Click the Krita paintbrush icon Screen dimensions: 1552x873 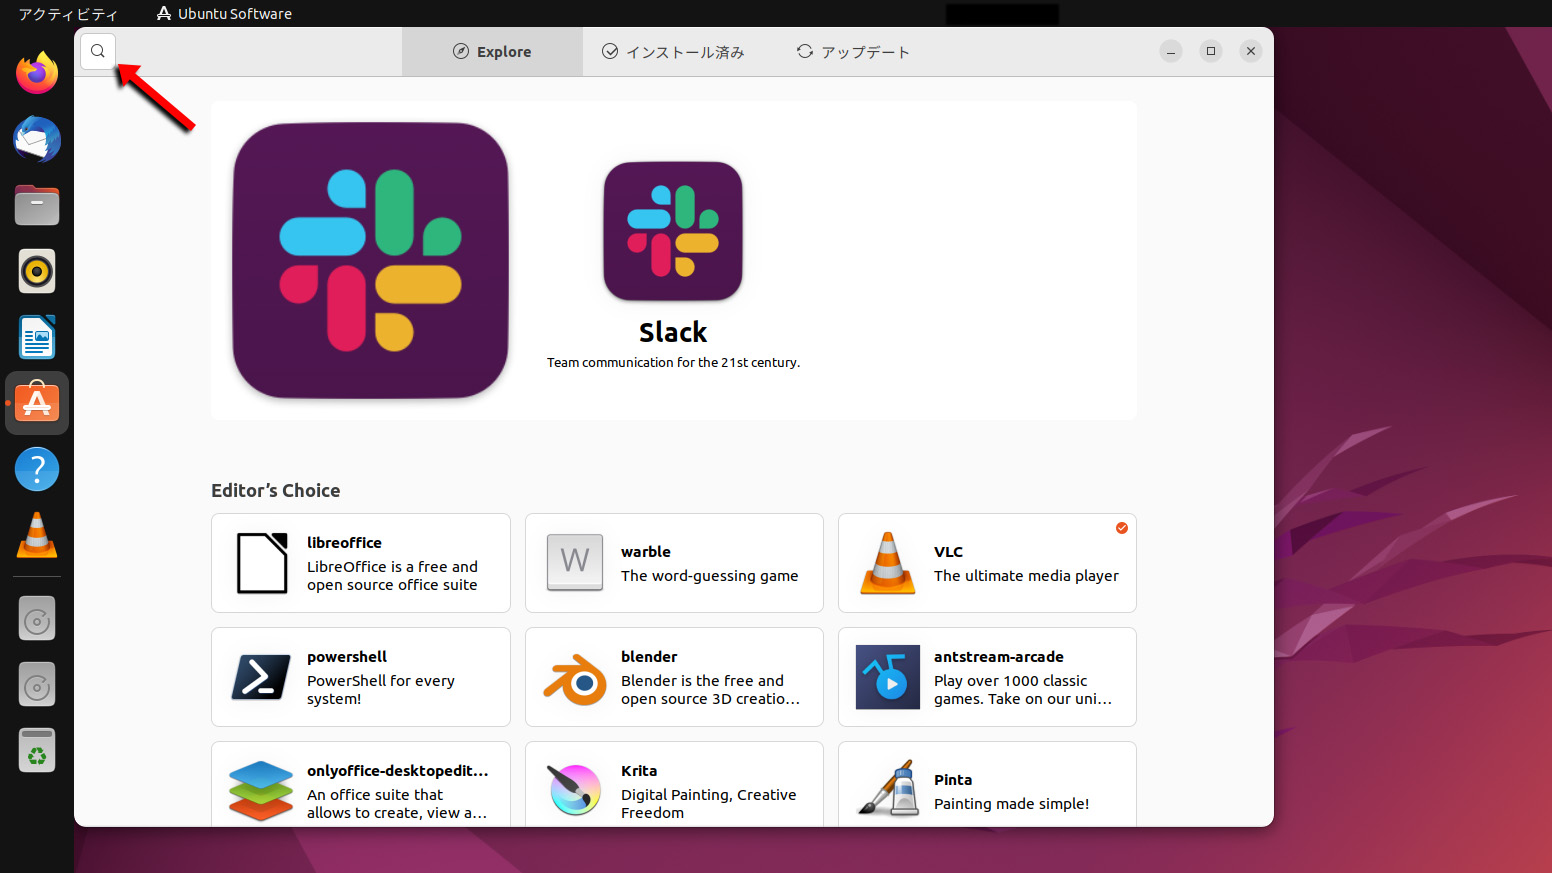point(575,790)
